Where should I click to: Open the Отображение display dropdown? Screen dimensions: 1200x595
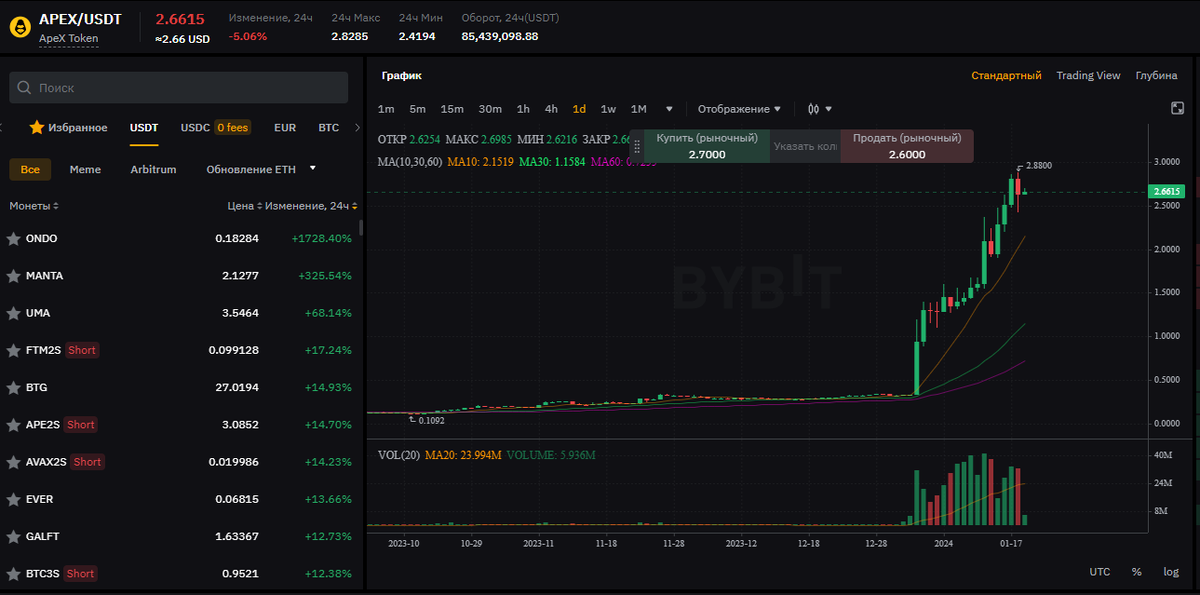click(739, 109)
